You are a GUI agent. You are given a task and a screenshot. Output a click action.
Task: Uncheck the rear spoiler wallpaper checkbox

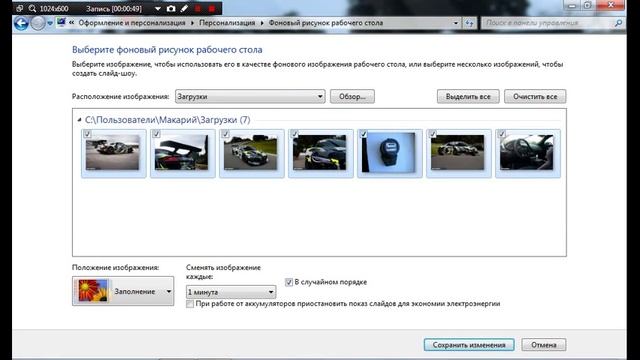[156, 134]
